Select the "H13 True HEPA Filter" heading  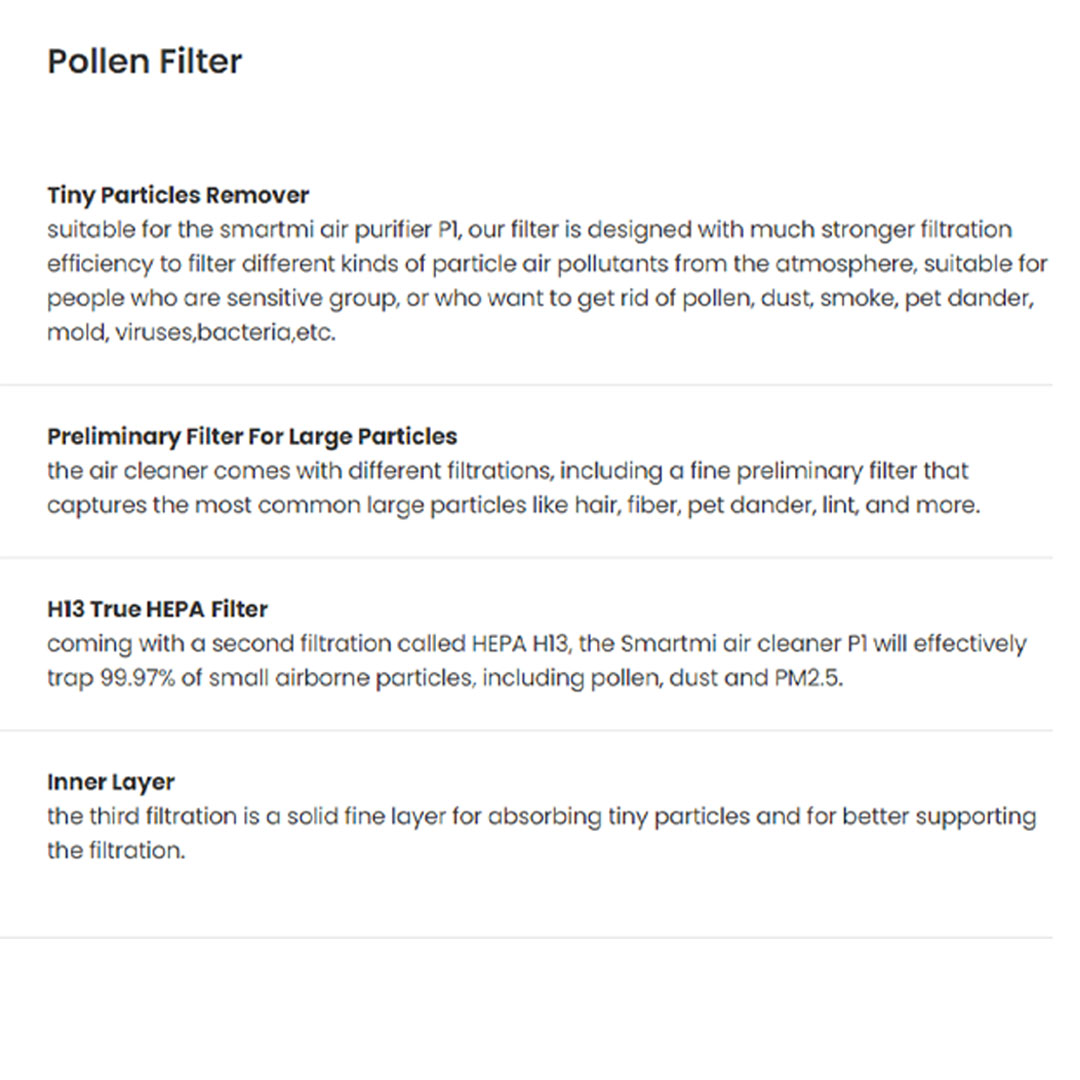click(157, 609)
